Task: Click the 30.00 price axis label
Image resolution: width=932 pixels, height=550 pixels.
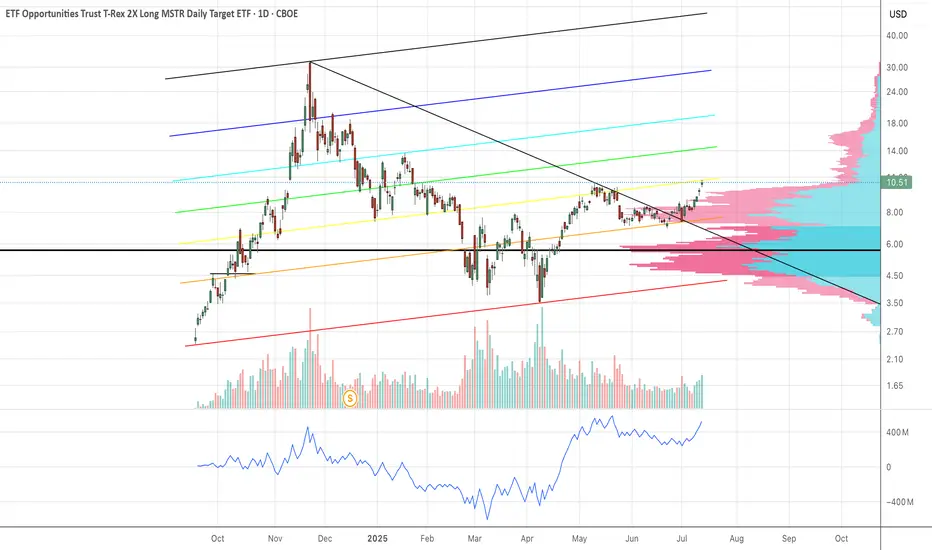Action: 897,68
